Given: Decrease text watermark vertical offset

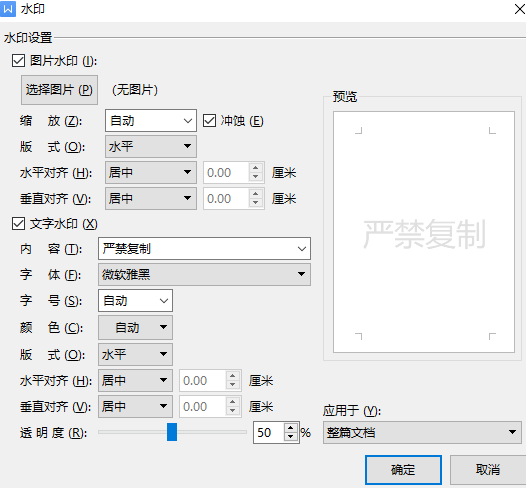Looking at the screenshot, I should (233, 411).
